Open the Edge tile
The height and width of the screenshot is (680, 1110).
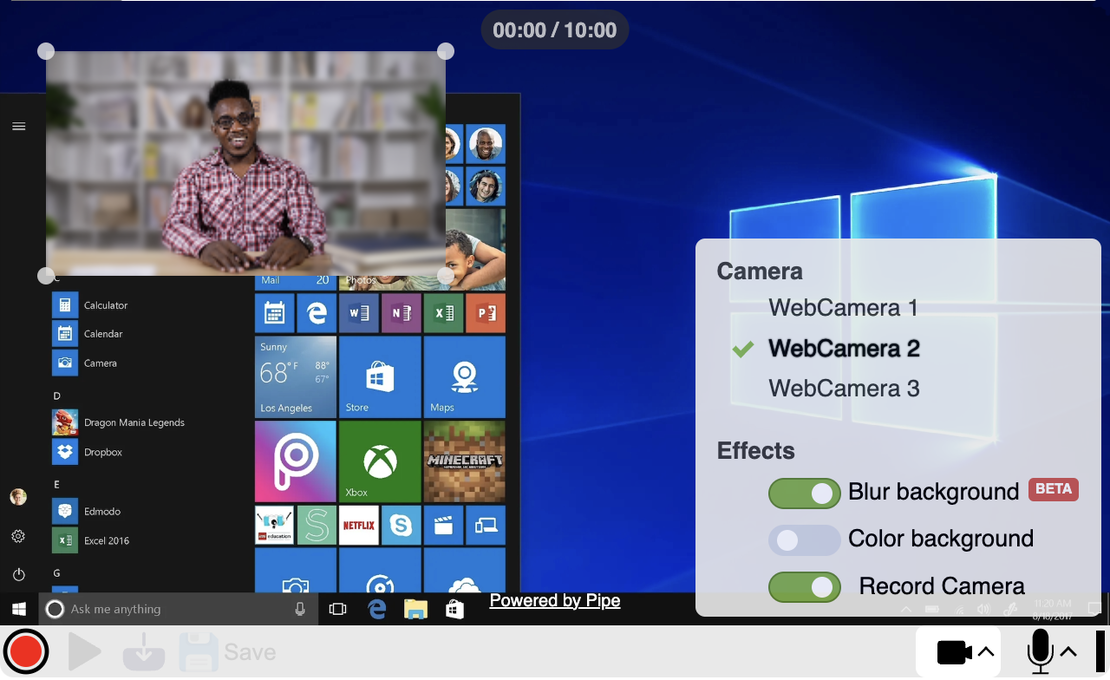click(316, 313)
